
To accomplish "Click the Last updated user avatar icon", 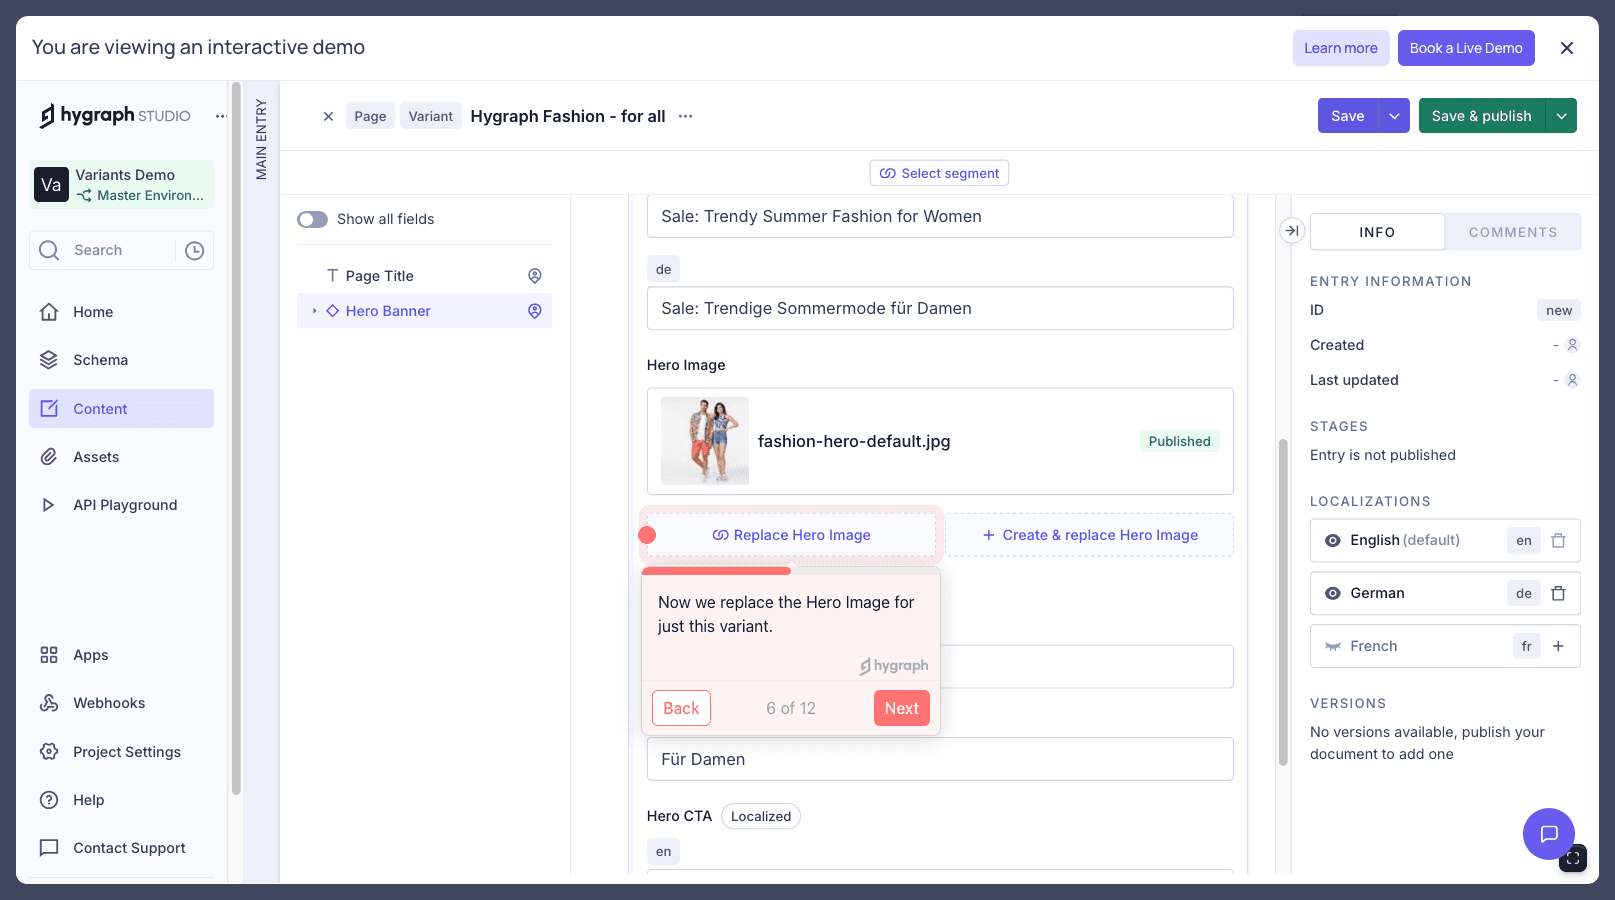I will (x=1572, y=380).
